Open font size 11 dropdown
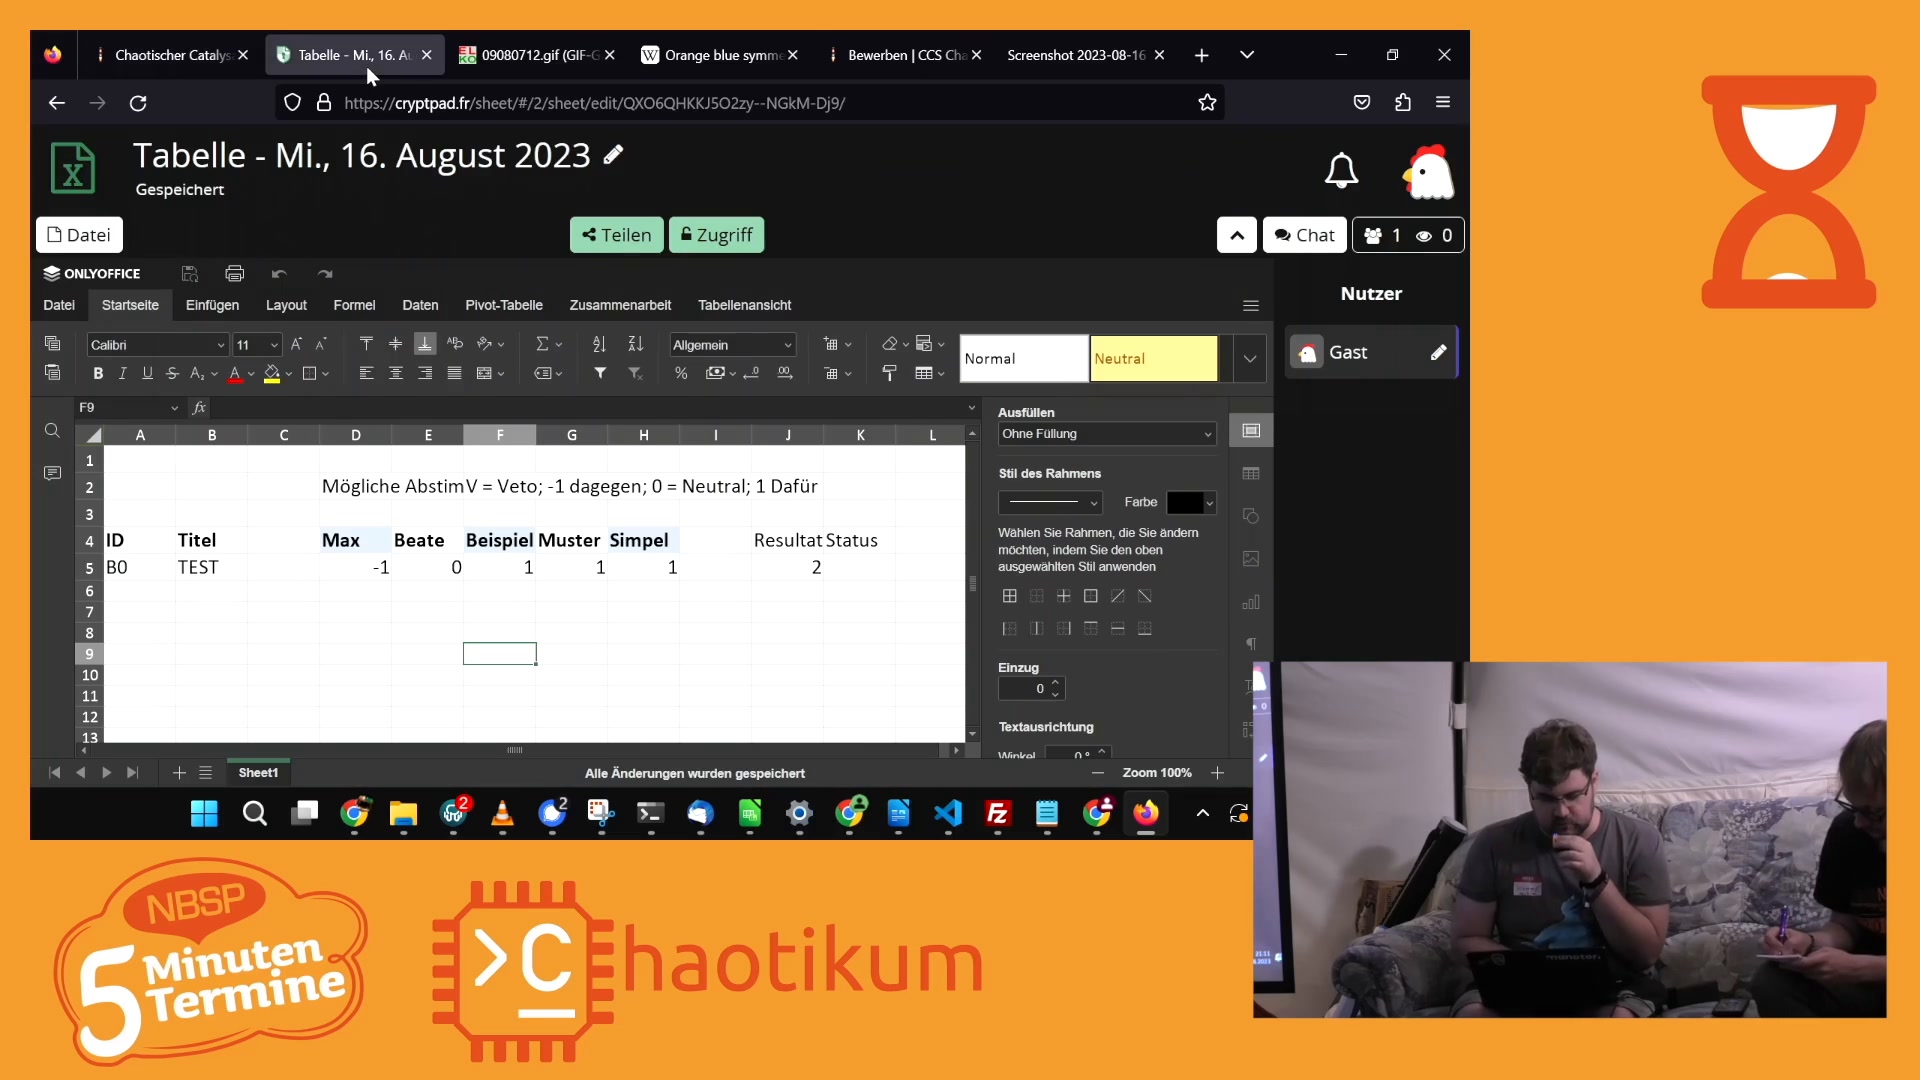Screen dimensions: 1920x1080 [274, 345]
